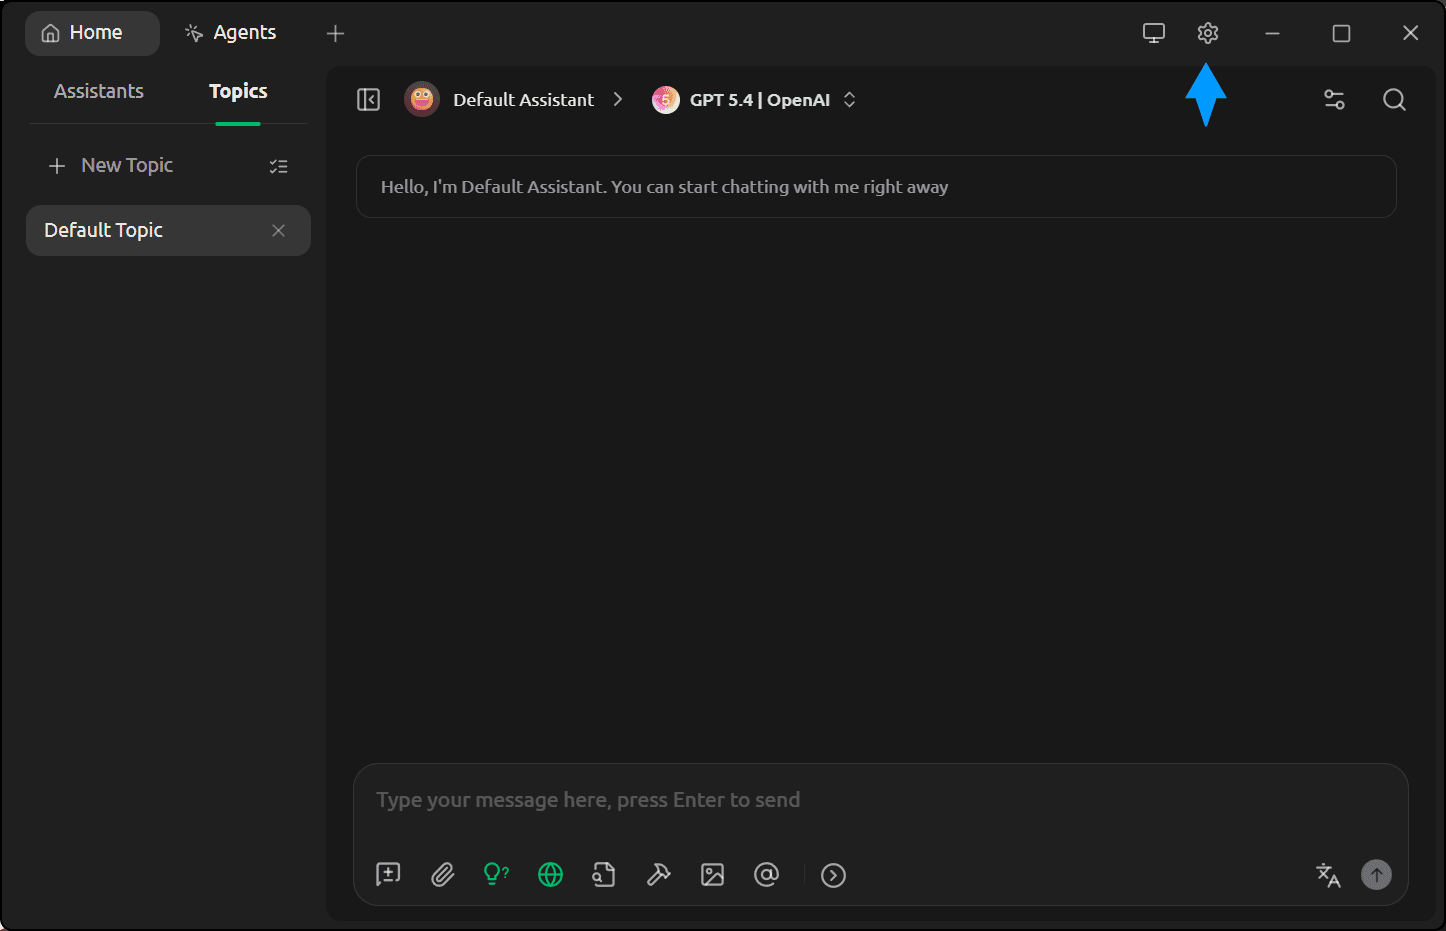Toggle the lightbulb reasoning icon
The image size is (1446, 931).
click(x=496, y=875)
